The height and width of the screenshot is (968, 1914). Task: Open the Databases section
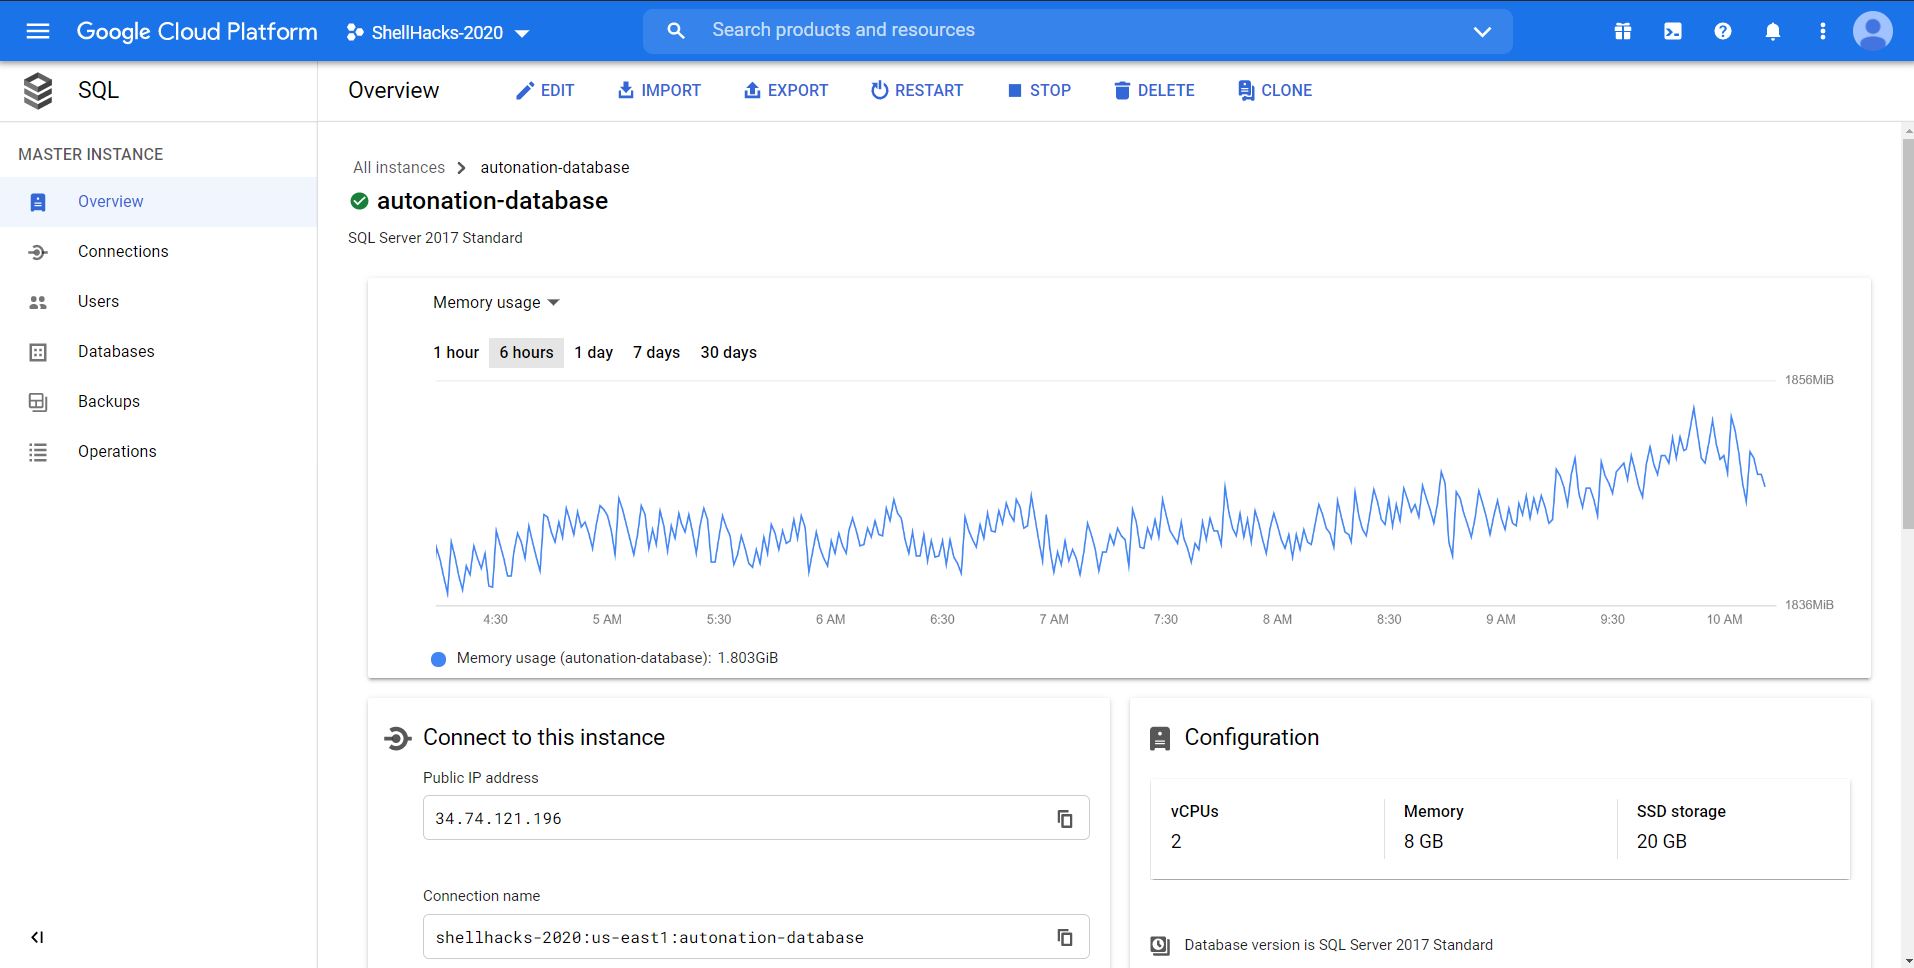click(159, 352)
